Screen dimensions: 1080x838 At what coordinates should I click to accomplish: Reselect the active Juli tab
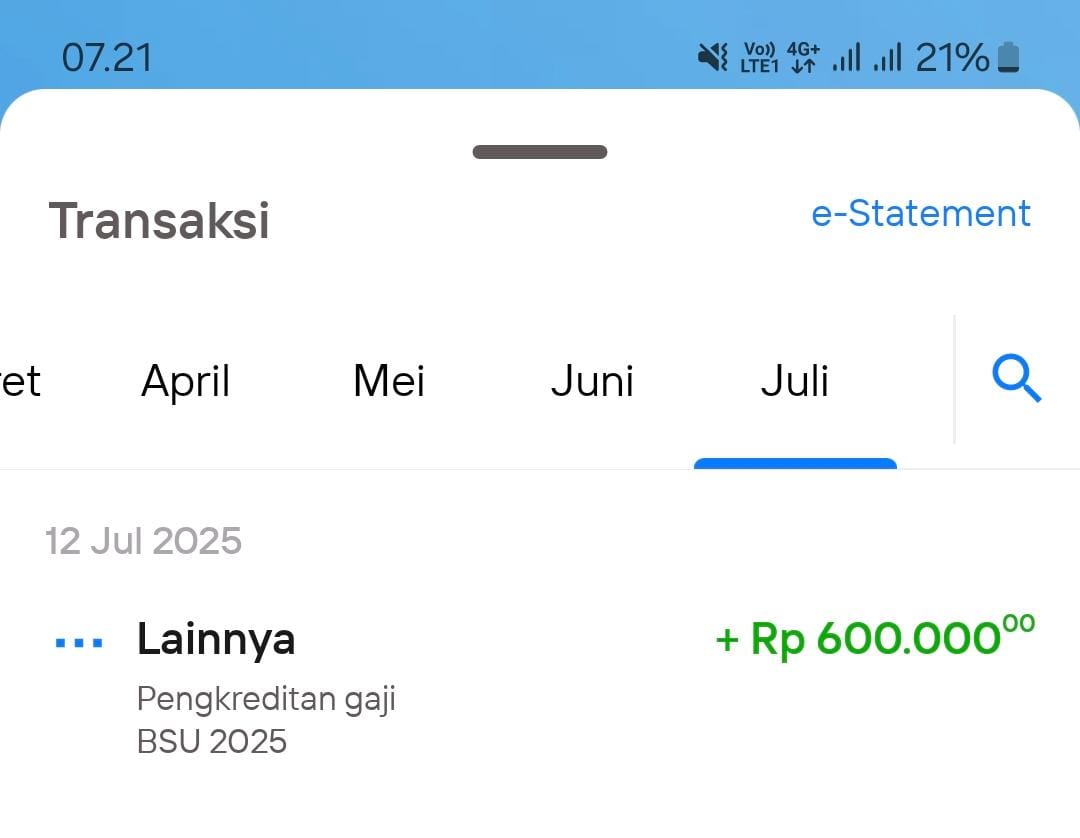click(795, 380)
